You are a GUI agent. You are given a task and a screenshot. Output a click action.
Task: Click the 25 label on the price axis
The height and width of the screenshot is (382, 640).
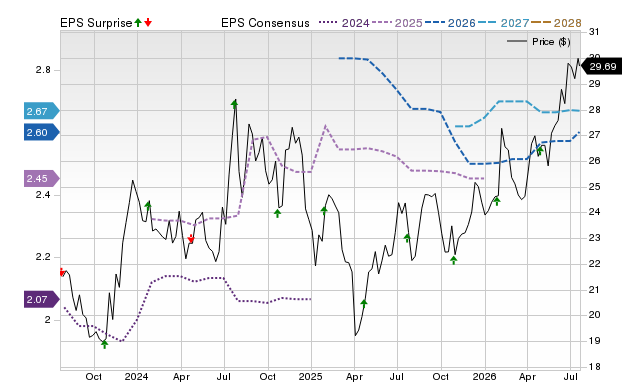coord(594,187)
